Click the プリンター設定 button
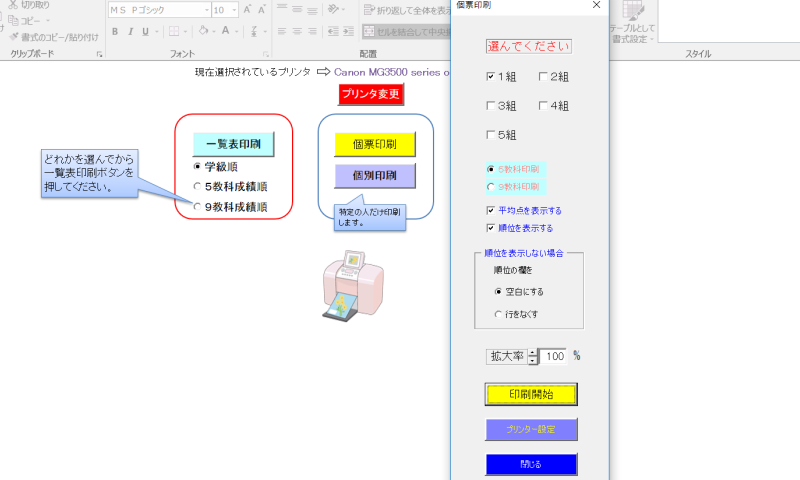The height and width of the screenshot is (480, 800). [531, 430]
